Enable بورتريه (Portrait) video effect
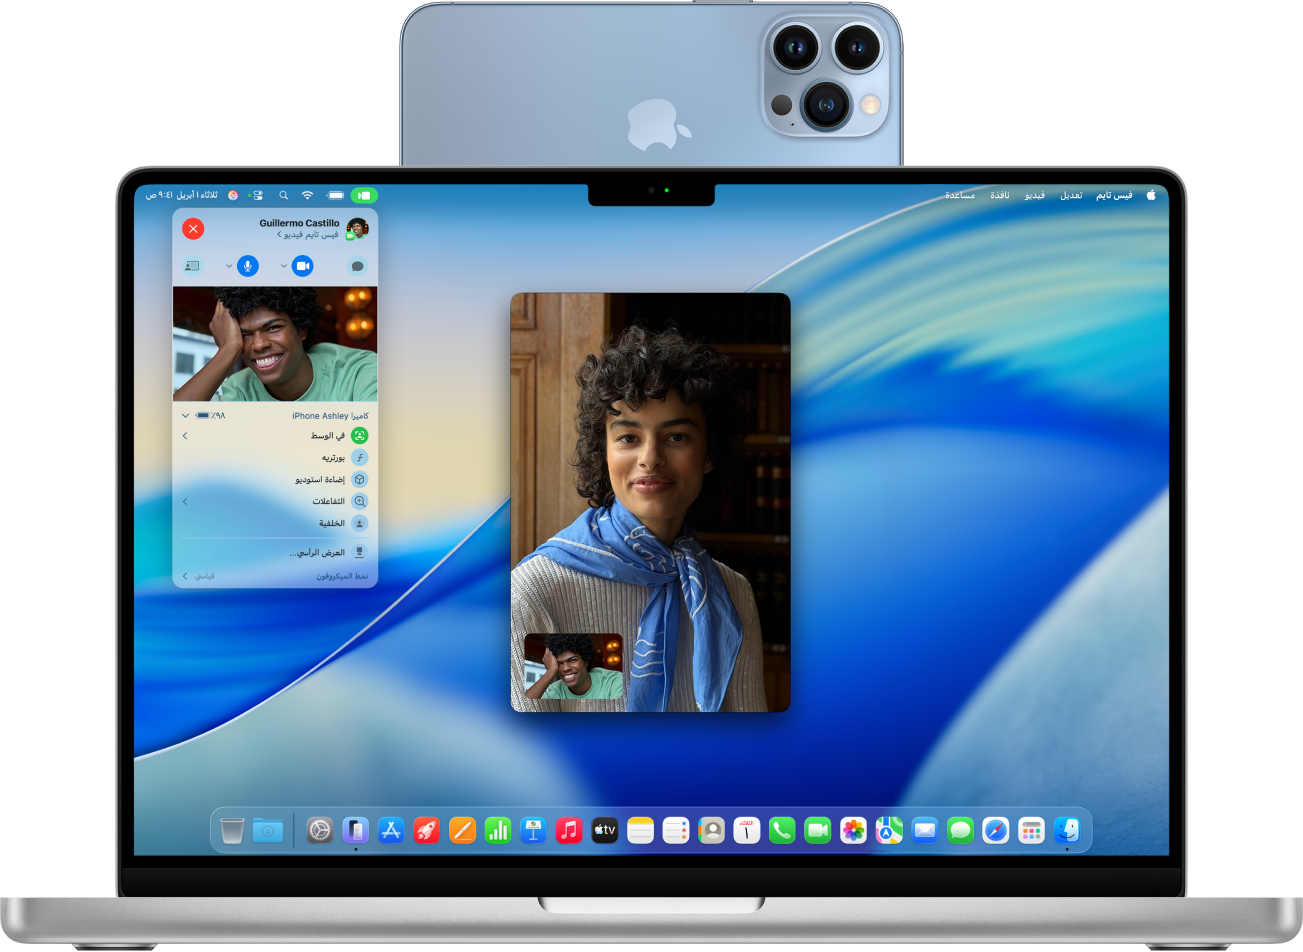1303x952 pixels. point(358,457)
